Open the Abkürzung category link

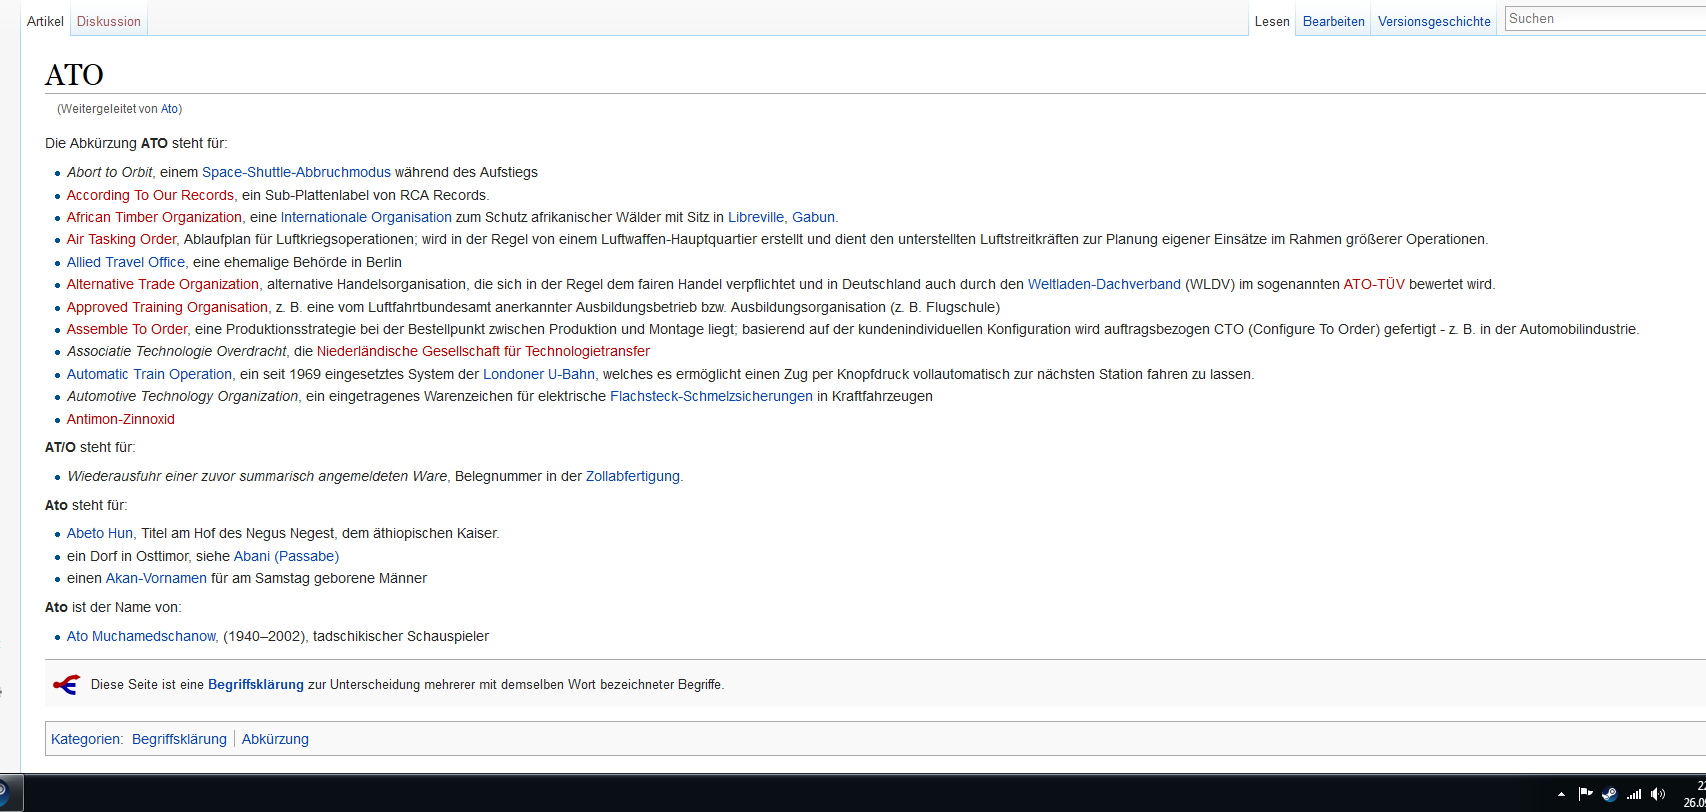tap(275, 739)
